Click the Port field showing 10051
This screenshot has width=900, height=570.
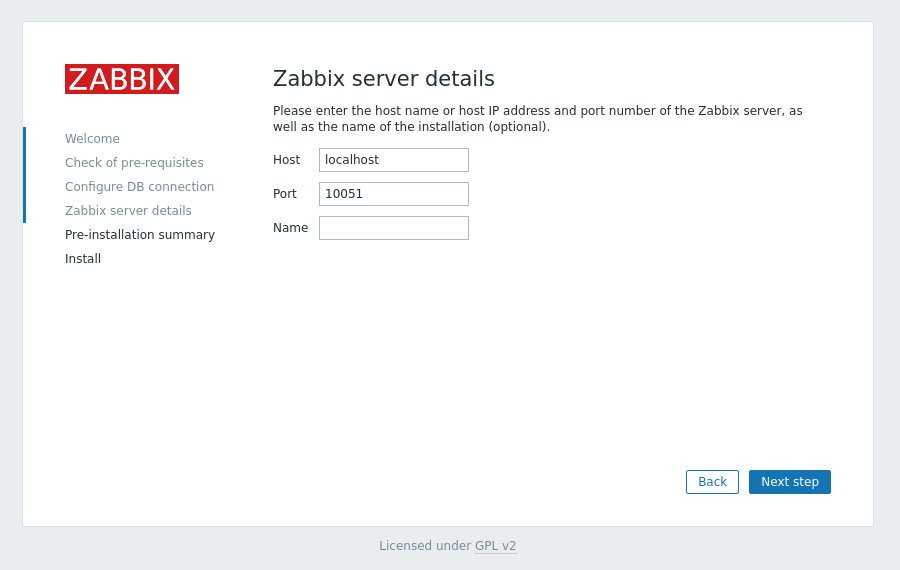[393, 194]
